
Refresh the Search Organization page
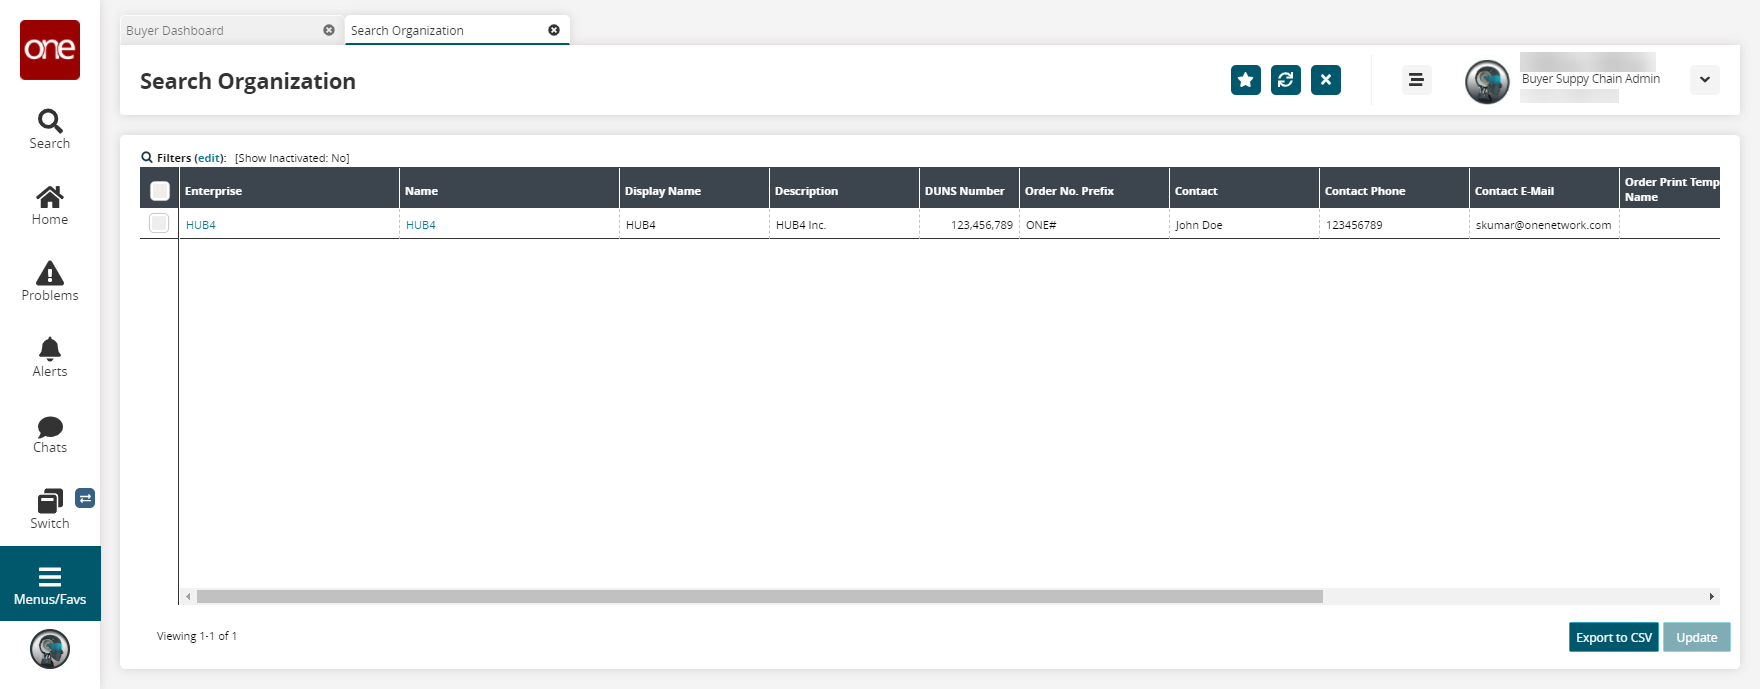point(1285,80)
